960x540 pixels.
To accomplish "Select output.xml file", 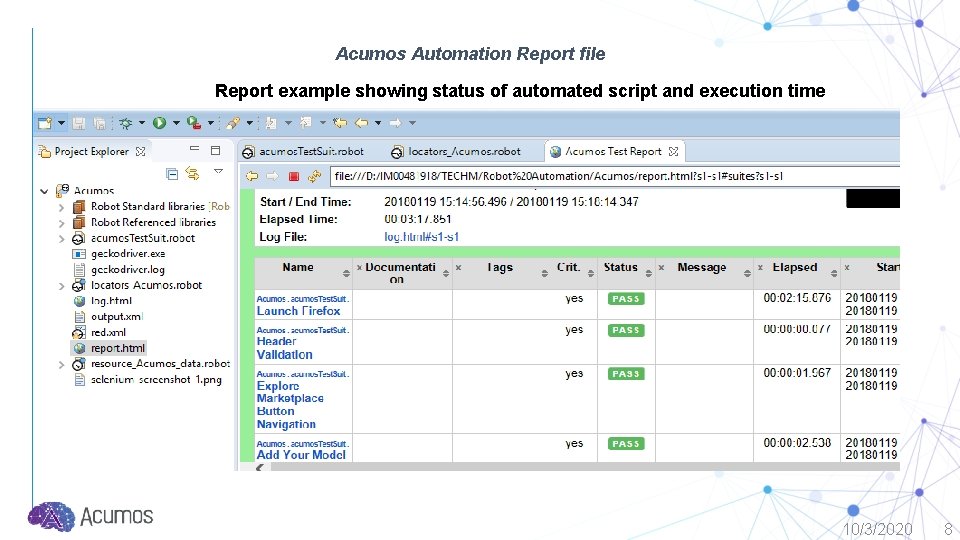I will [116, 317].
